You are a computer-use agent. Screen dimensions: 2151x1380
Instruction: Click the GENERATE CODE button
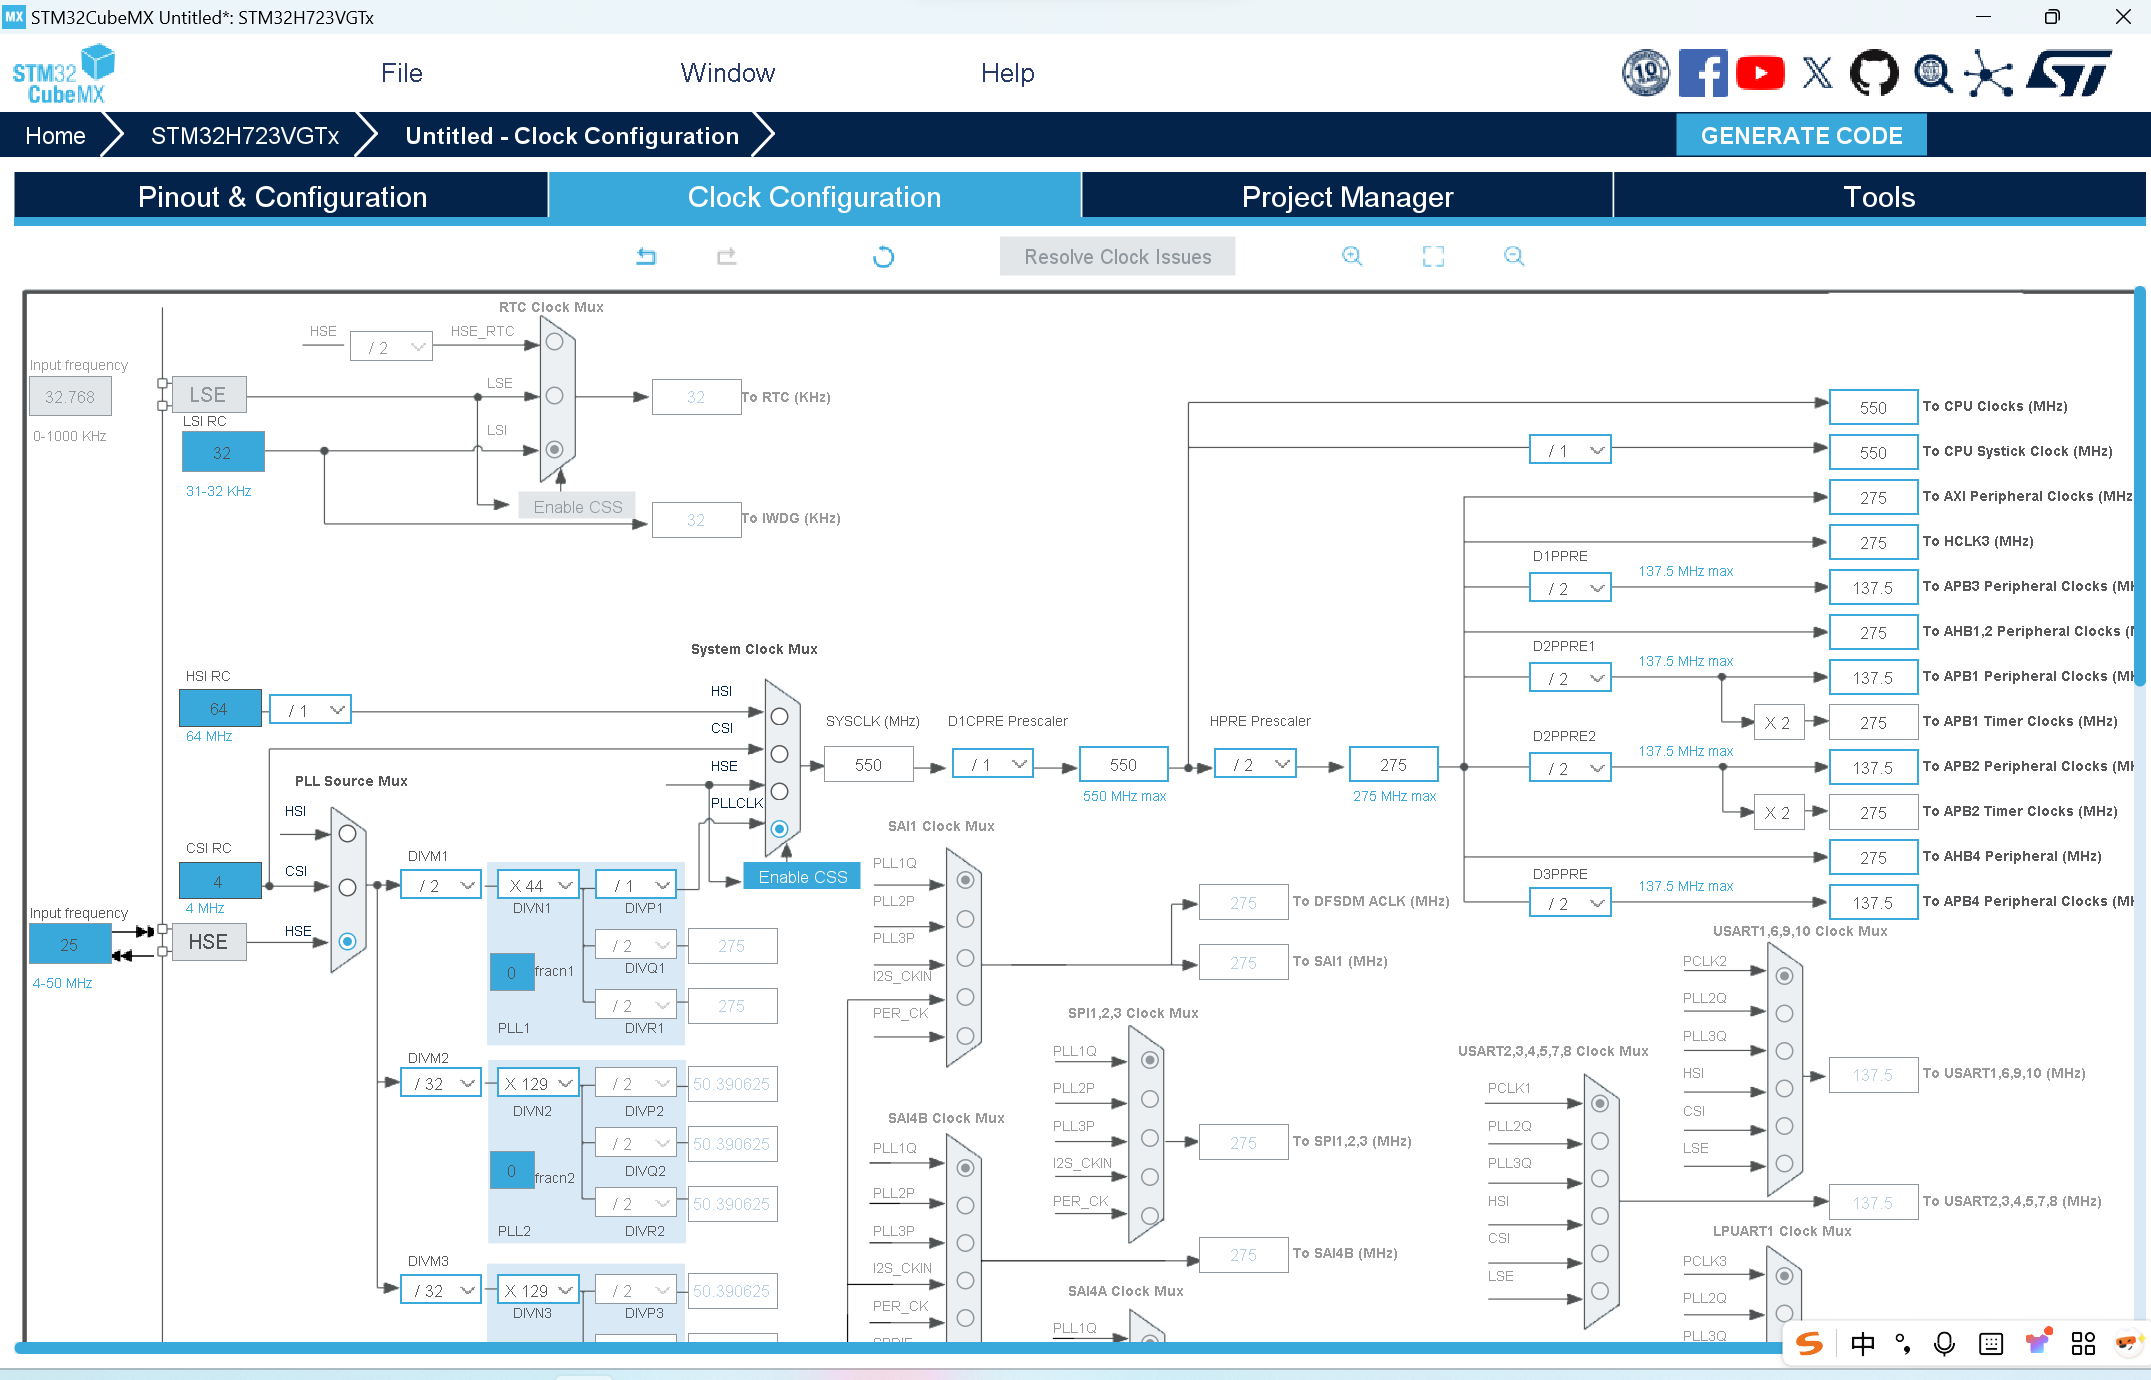coord(1801,136)
